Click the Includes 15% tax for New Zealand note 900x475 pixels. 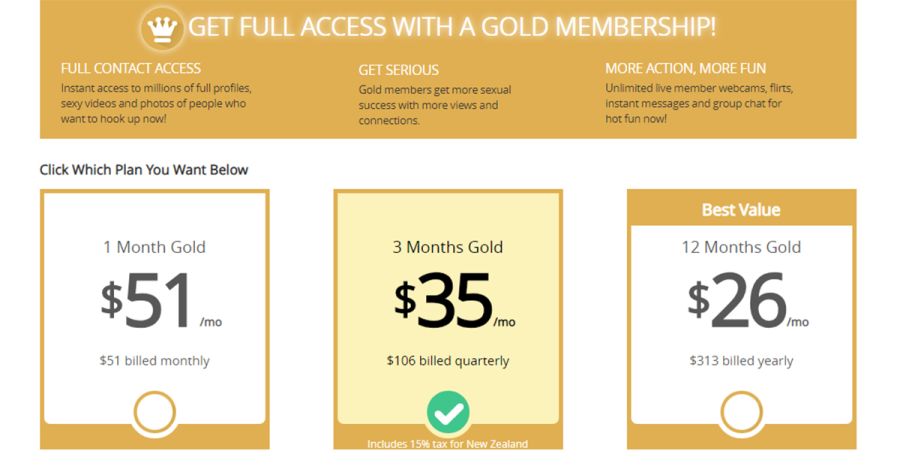pyautogui.click(x=448, y=443)
